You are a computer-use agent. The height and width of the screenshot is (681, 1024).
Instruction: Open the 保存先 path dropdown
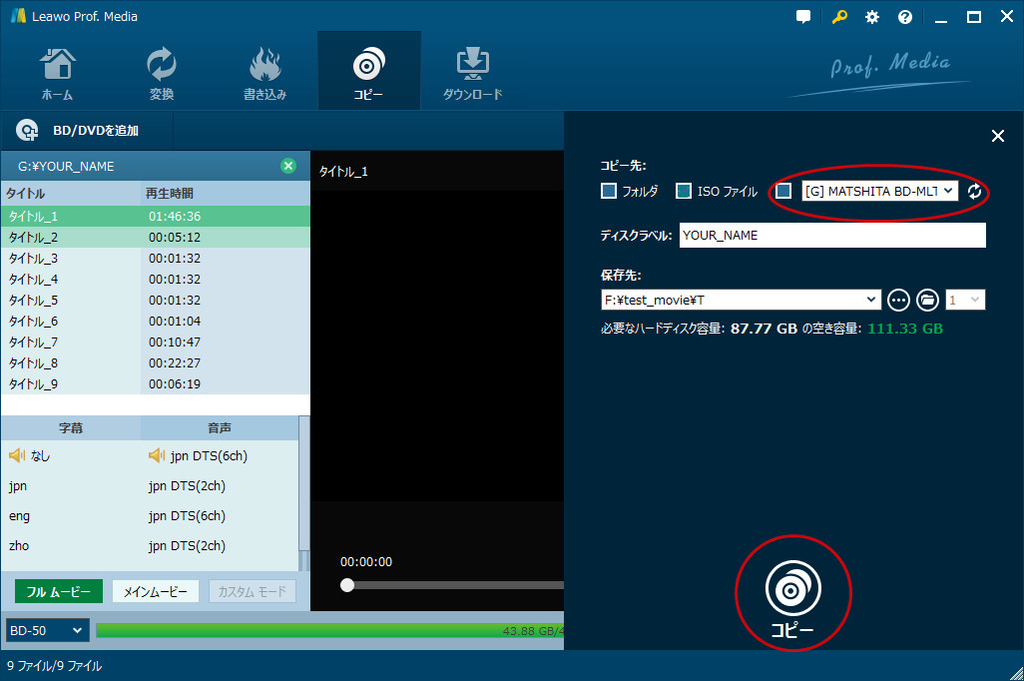pyautogui.click(x=741, y=300)
